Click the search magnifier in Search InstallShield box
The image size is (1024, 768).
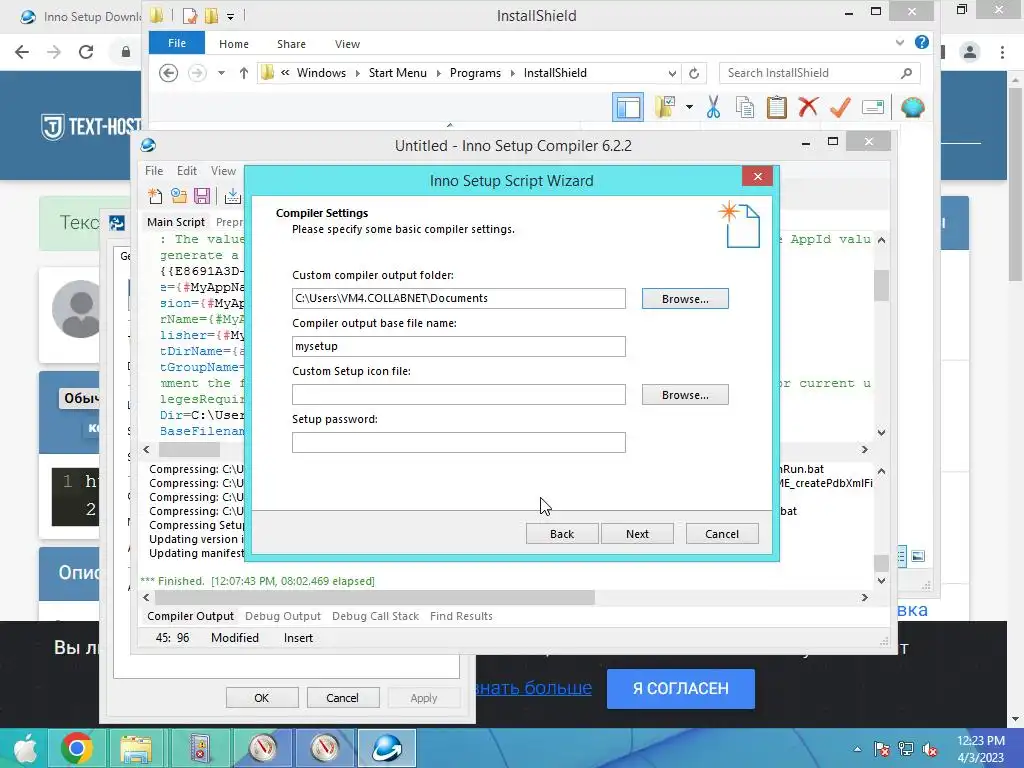(x=906, y=73)
